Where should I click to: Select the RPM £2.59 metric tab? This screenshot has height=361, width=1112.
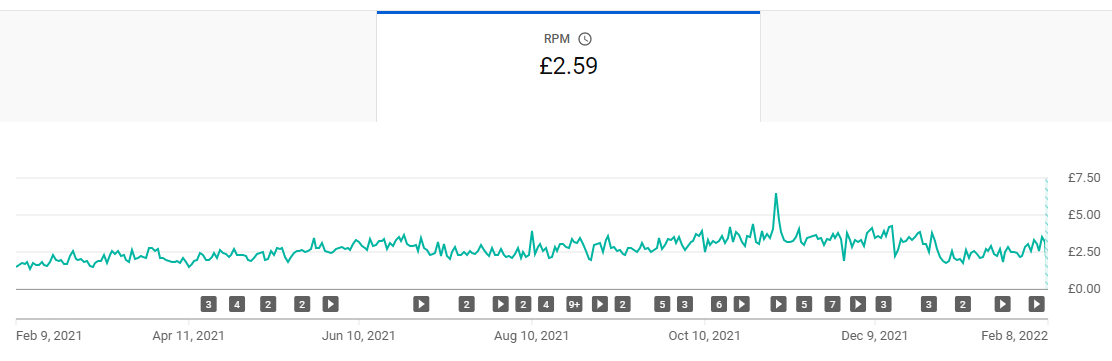coord(568,67)
